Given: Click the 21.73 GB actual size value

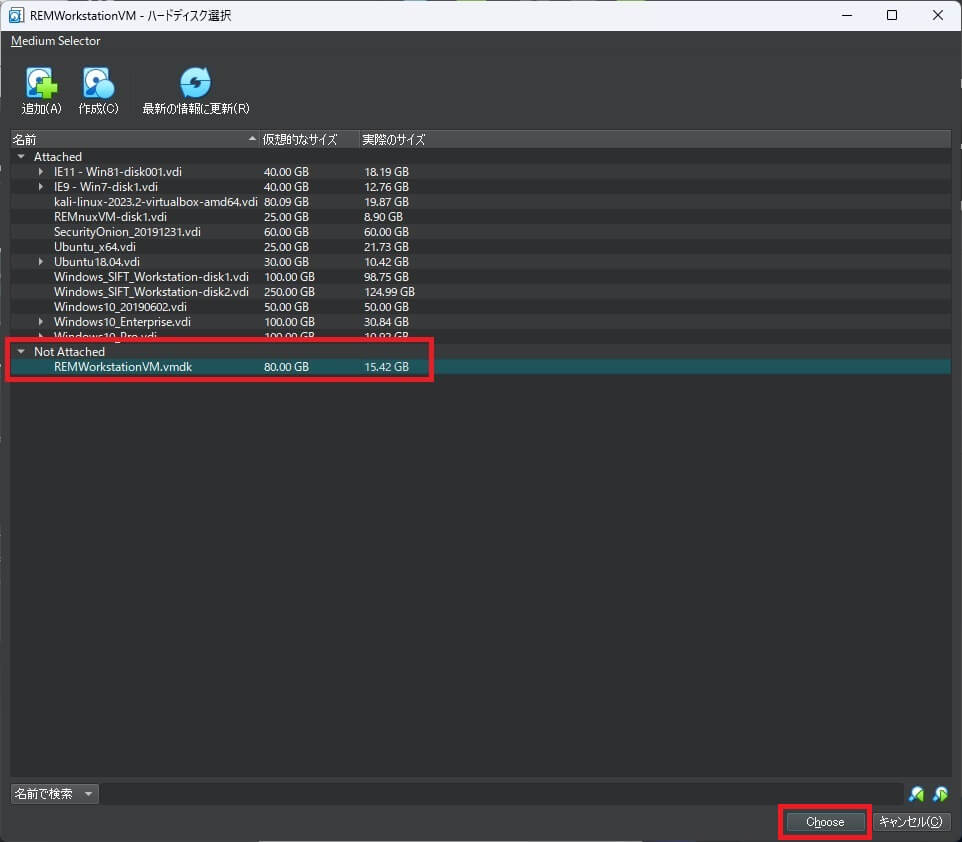Looking at the screenshot, I should [x=387, y=247].
